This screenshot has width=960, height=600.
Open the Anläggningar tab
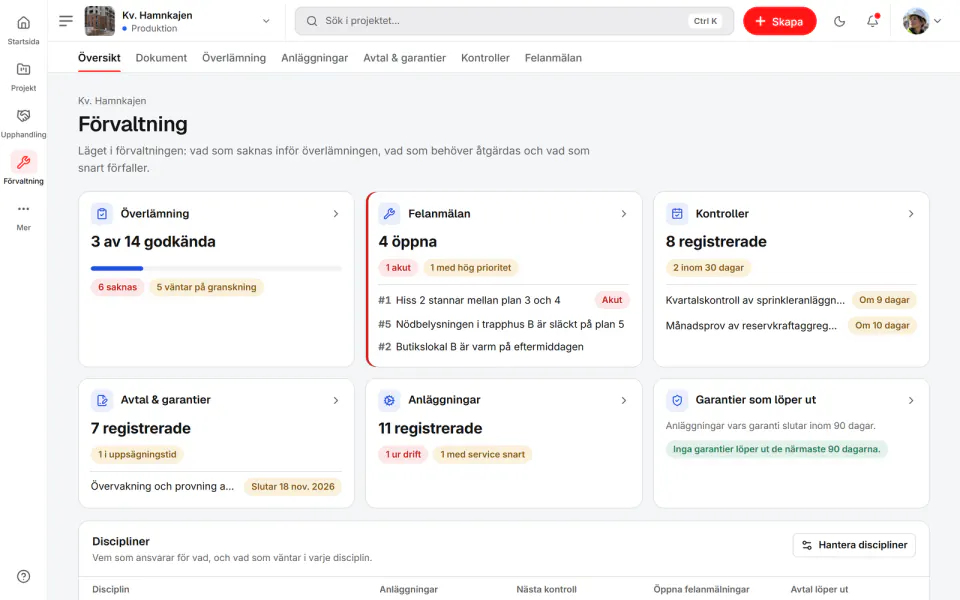(x=315, y=58)
